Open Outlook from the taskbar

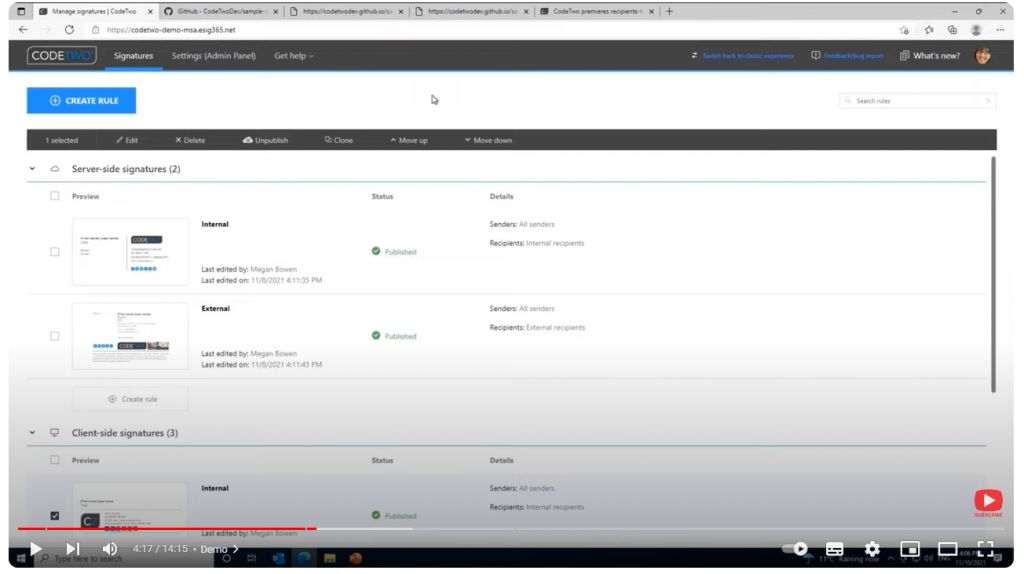[278, 558]
